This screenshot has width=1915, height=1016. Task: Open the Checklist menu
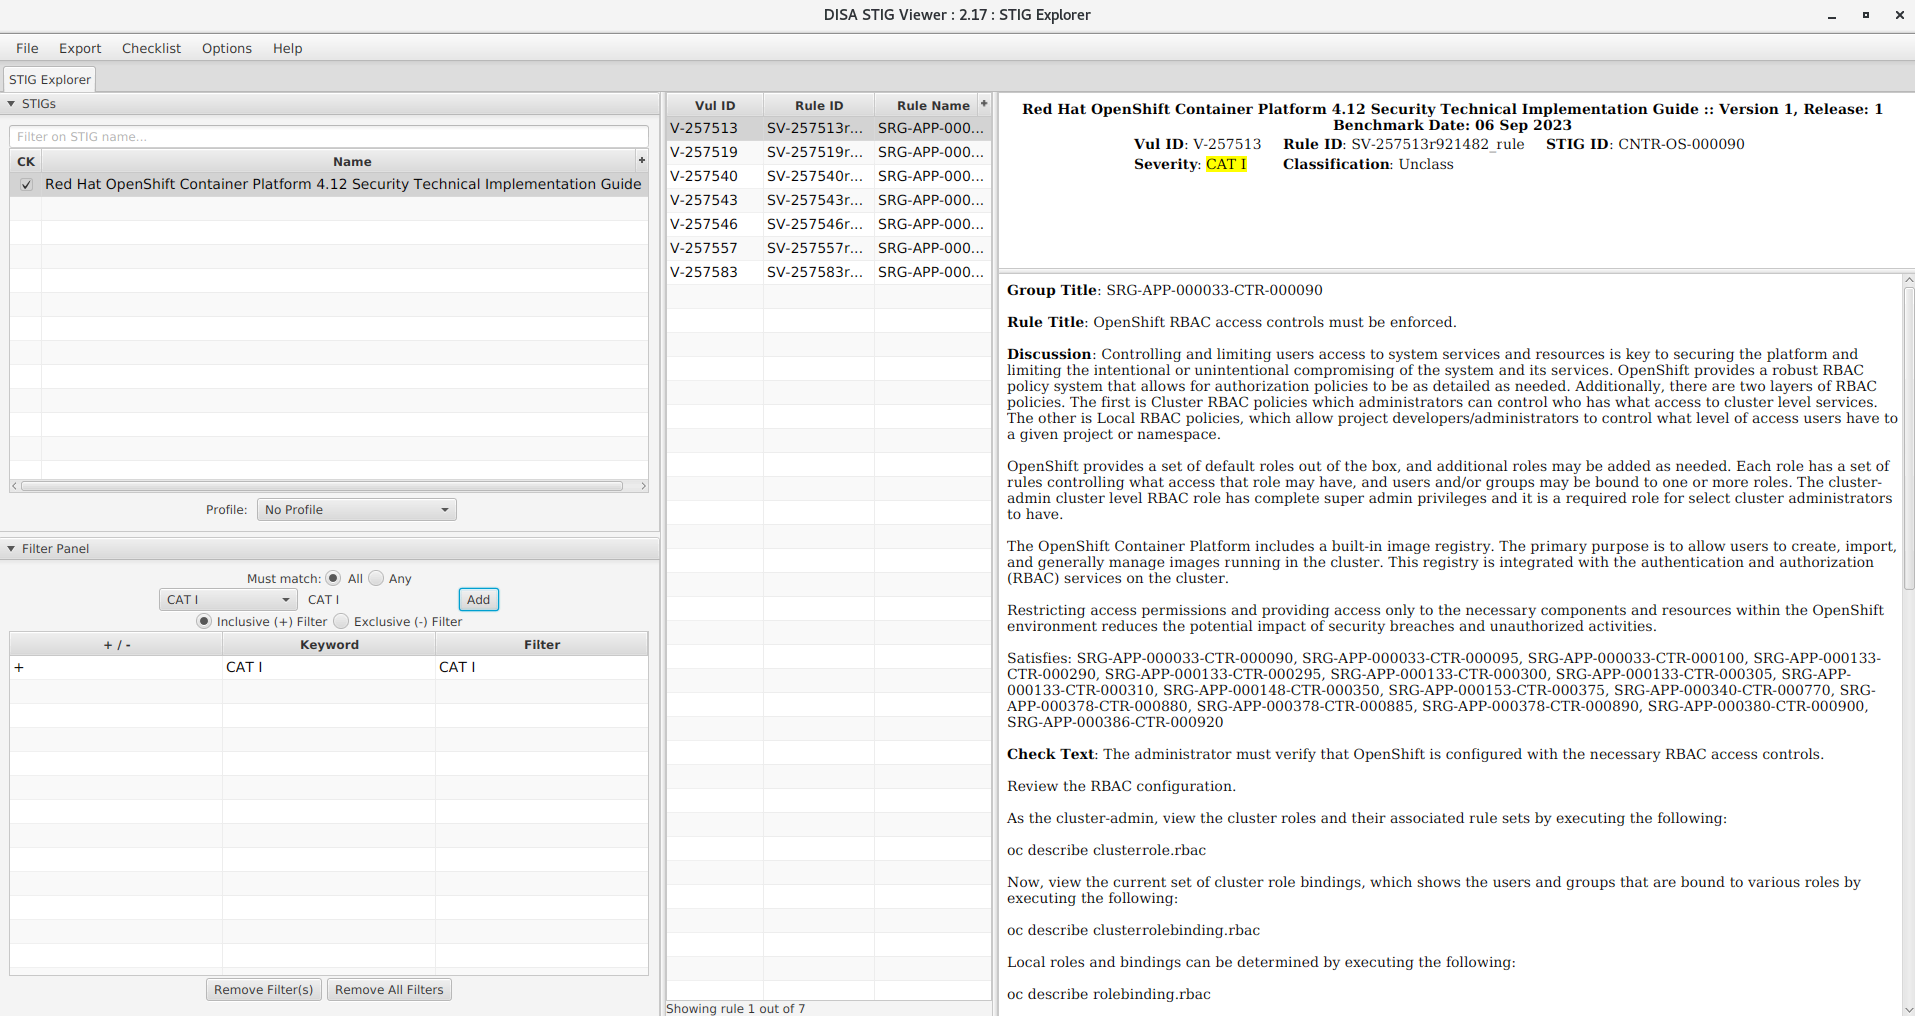tap(151, 48)
